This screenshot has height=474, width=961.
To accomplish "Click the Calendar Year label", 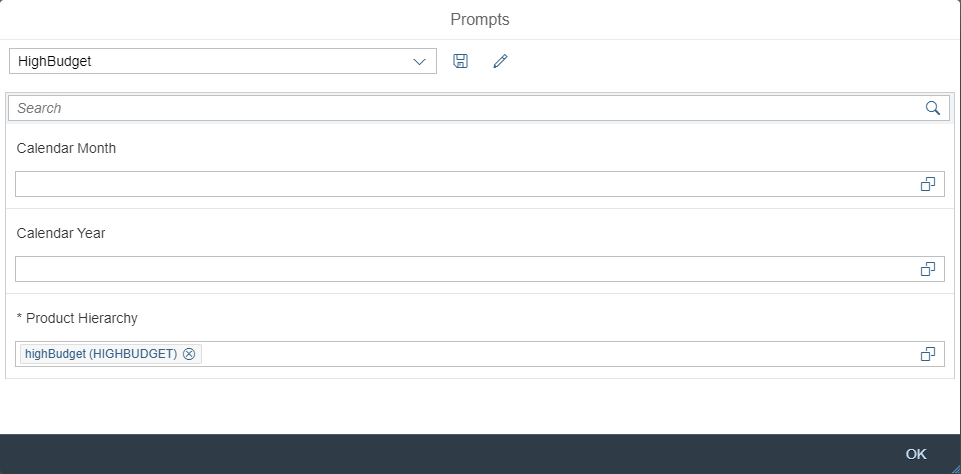I will 61,234.
